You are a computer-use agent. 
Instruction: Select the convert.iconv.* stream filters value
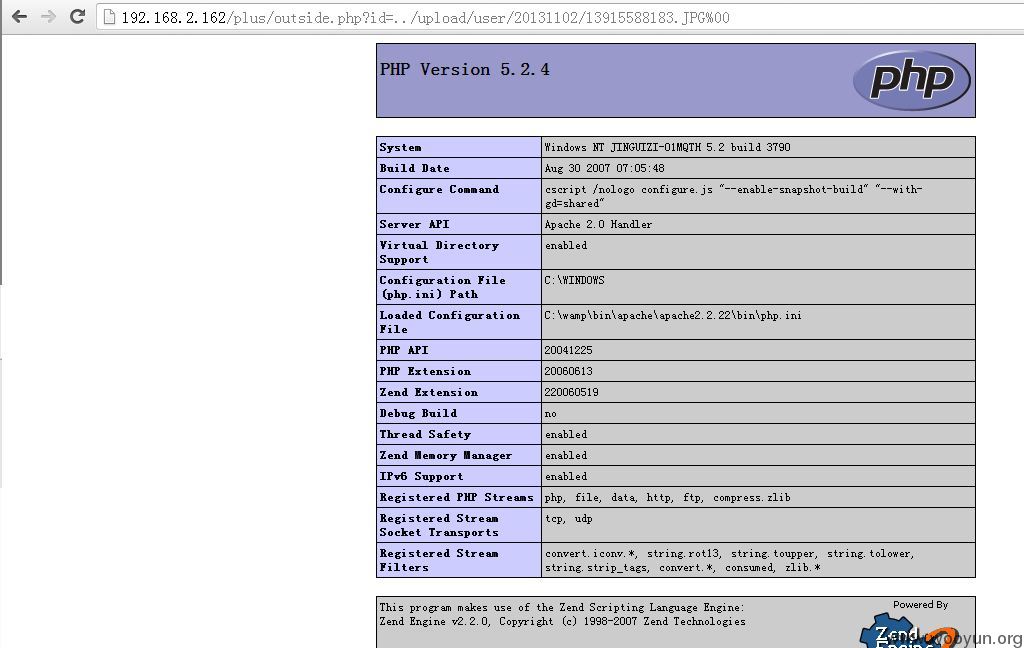tap(730, 560)
